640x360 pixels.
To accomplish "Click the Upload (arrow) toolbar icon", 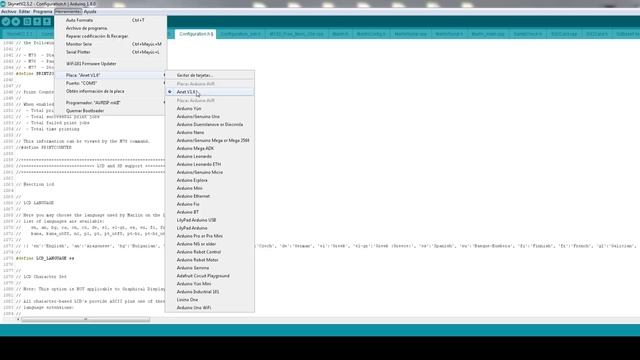I will point(16,22).
